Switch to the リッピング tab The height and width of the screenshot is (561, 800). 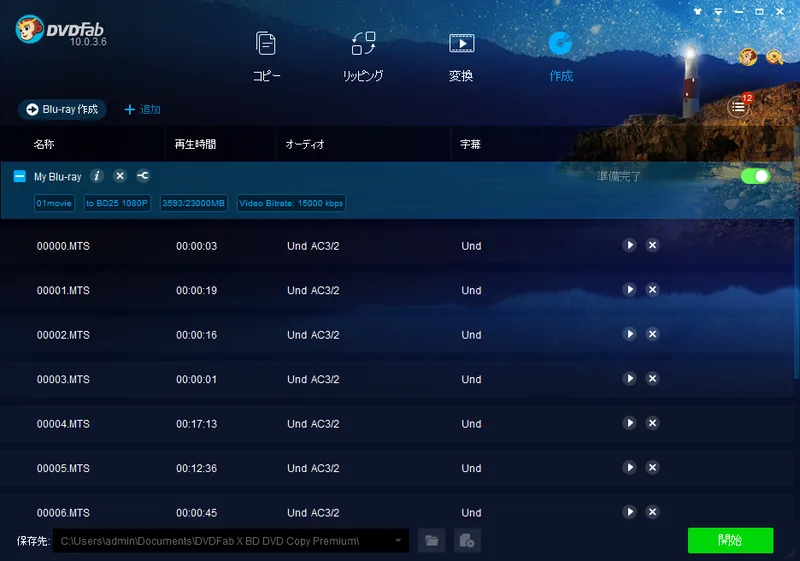click(363, 57)
